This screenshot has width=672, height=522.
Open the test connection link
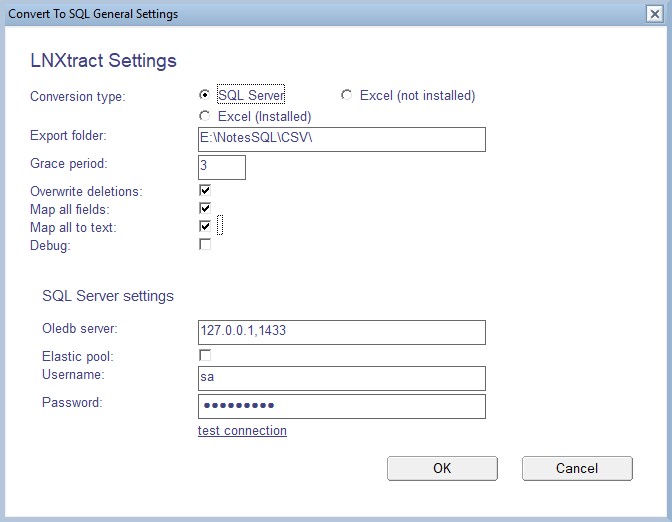pyautogui.click(x=242, y=431)
